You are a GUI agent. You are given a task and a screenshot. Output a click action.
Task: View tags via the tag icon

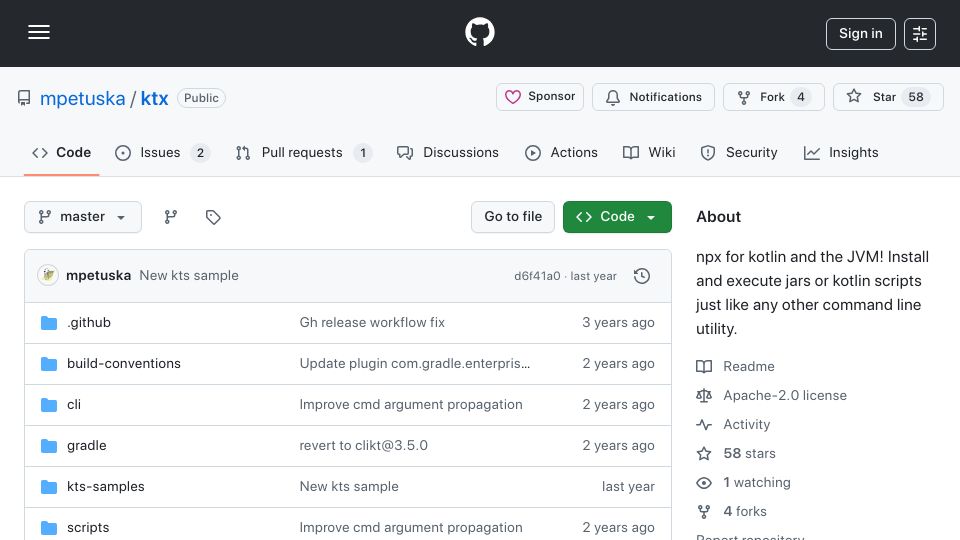click(x=213, y=217)
